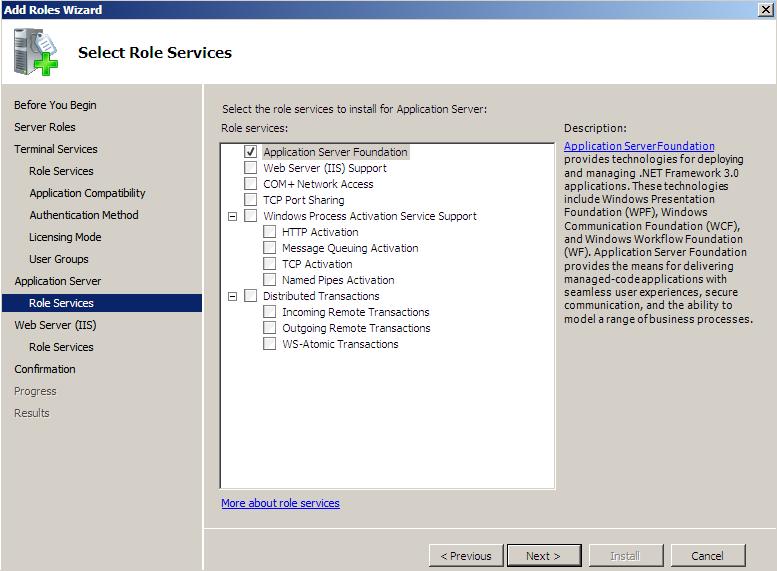Tick Distributed Transactions checkbox
Image resolution: width=777 pixels, height=571 pixels.
coord(251,295)
